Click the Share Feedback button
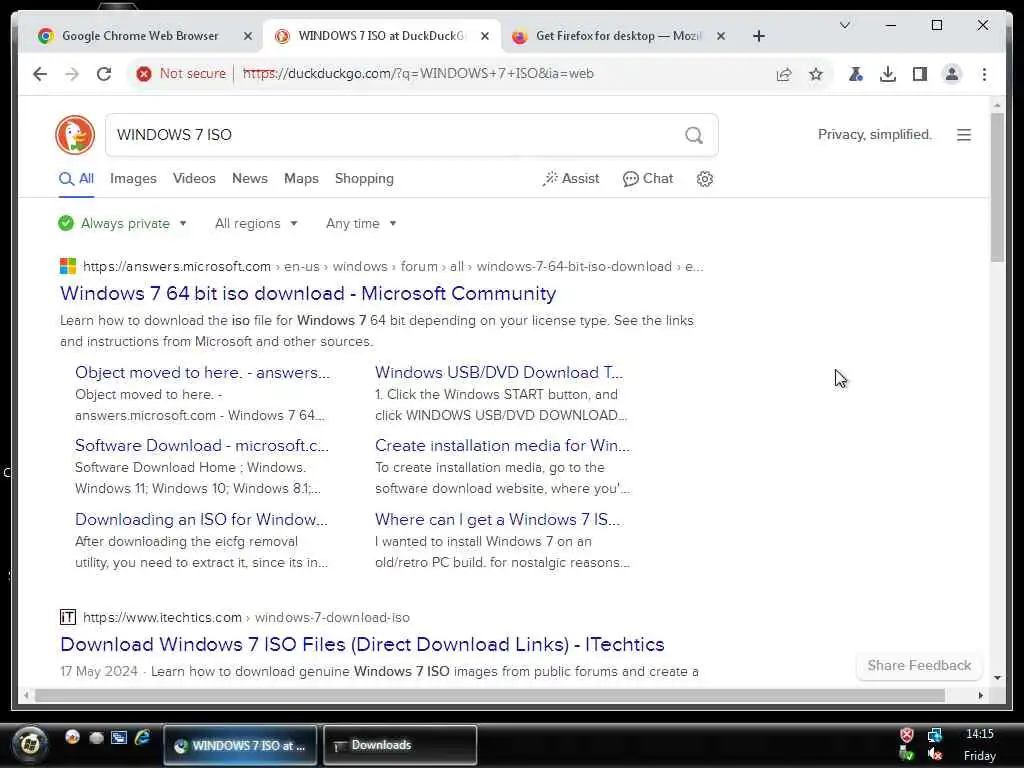This screenshot has width=1024, height=768. (x=919, y=665)
